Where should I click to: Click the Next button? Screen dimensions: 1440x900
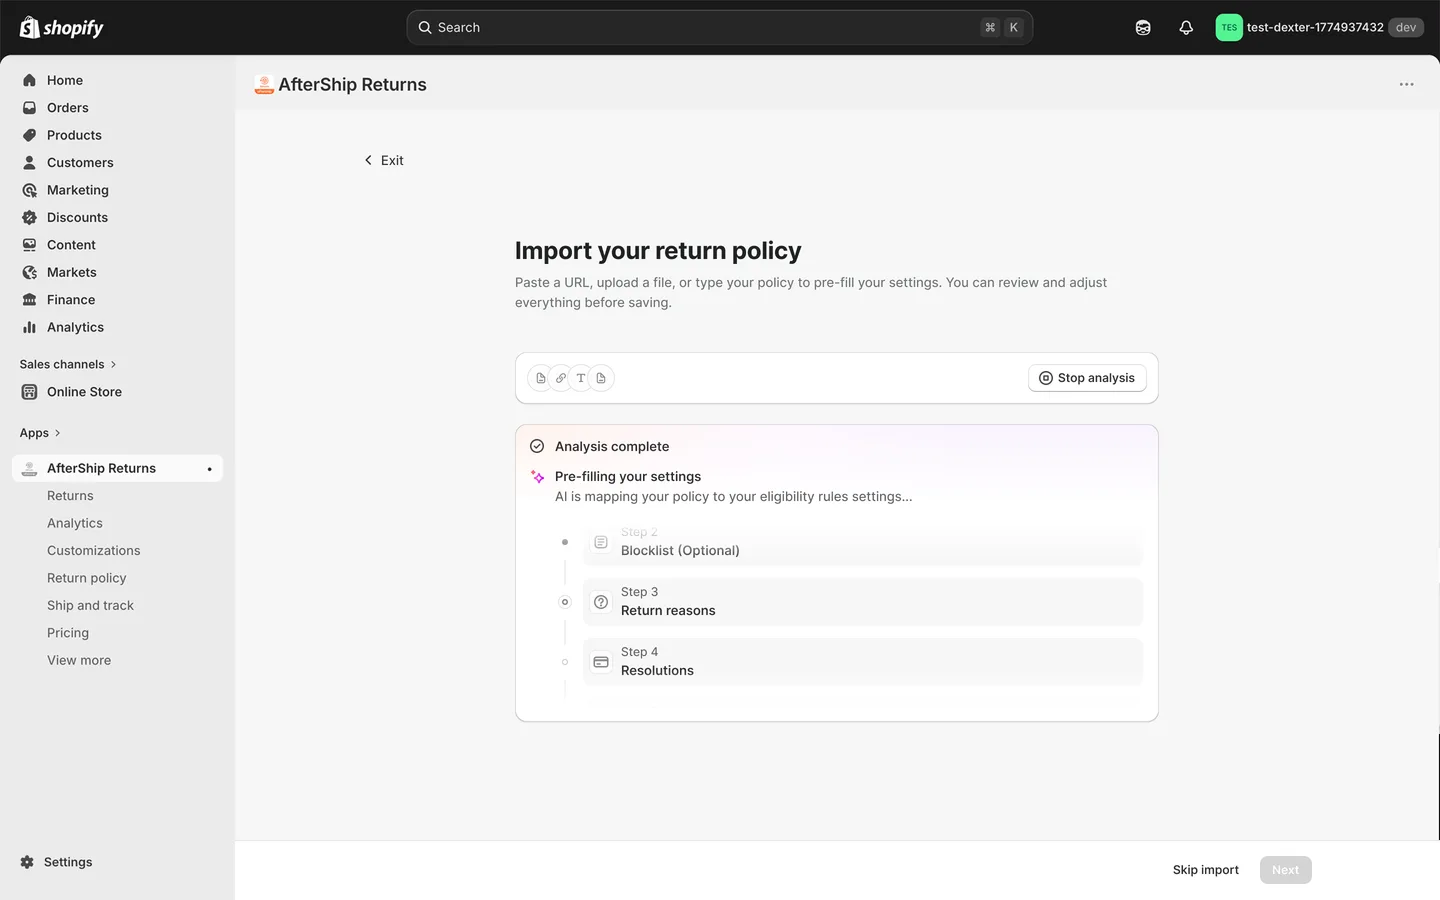[1285, 870]
